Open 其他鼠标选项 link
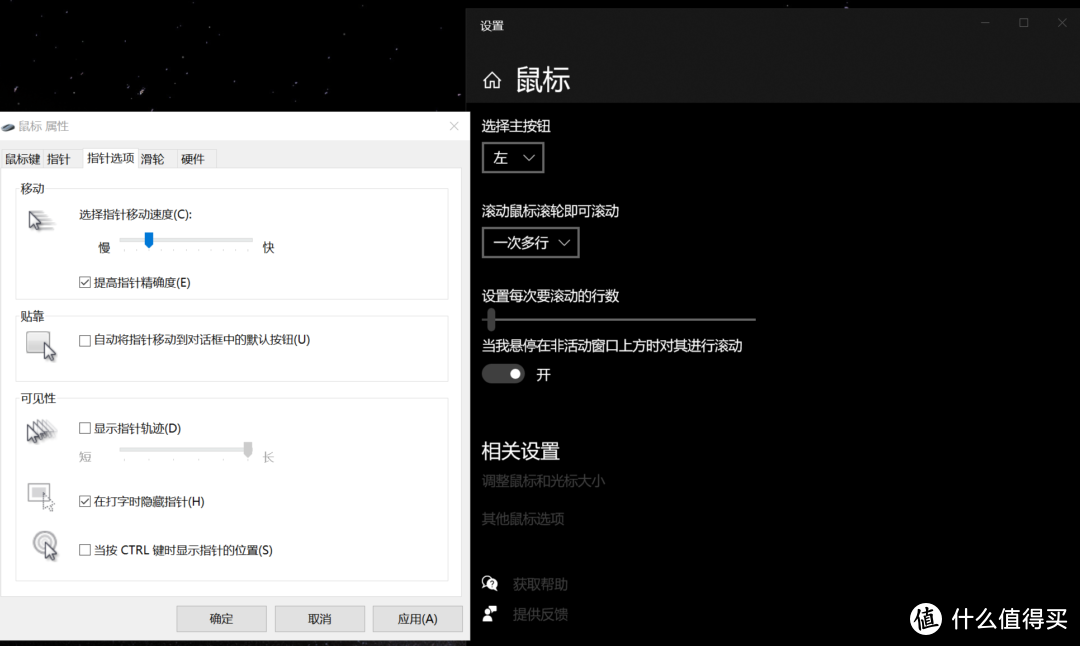The image size is (1080, 646). point(523,519)
